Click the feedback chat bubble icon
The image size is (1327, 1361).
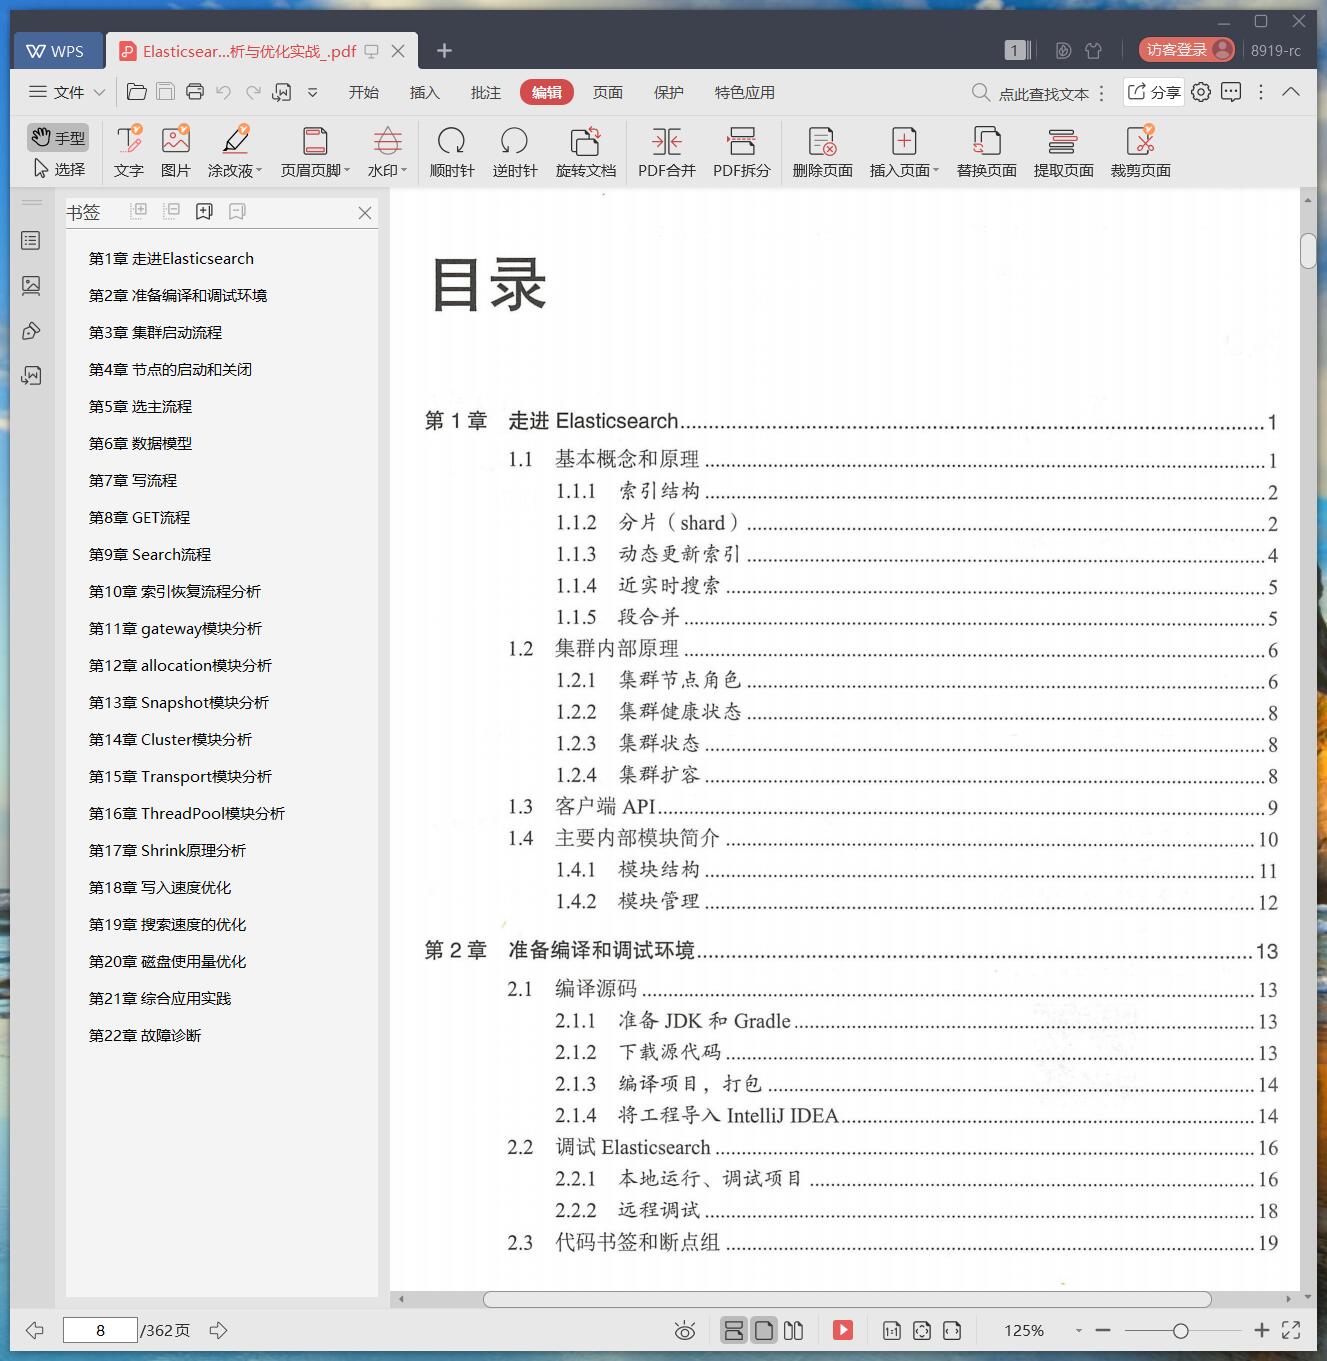(x=1231, y=92)
